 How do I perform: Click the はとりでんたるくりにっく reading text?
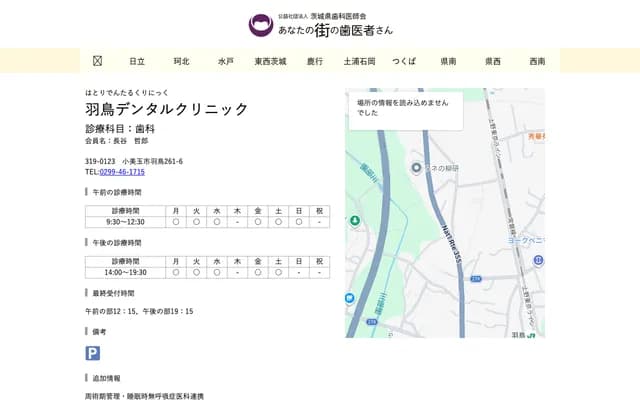point(127,93)
